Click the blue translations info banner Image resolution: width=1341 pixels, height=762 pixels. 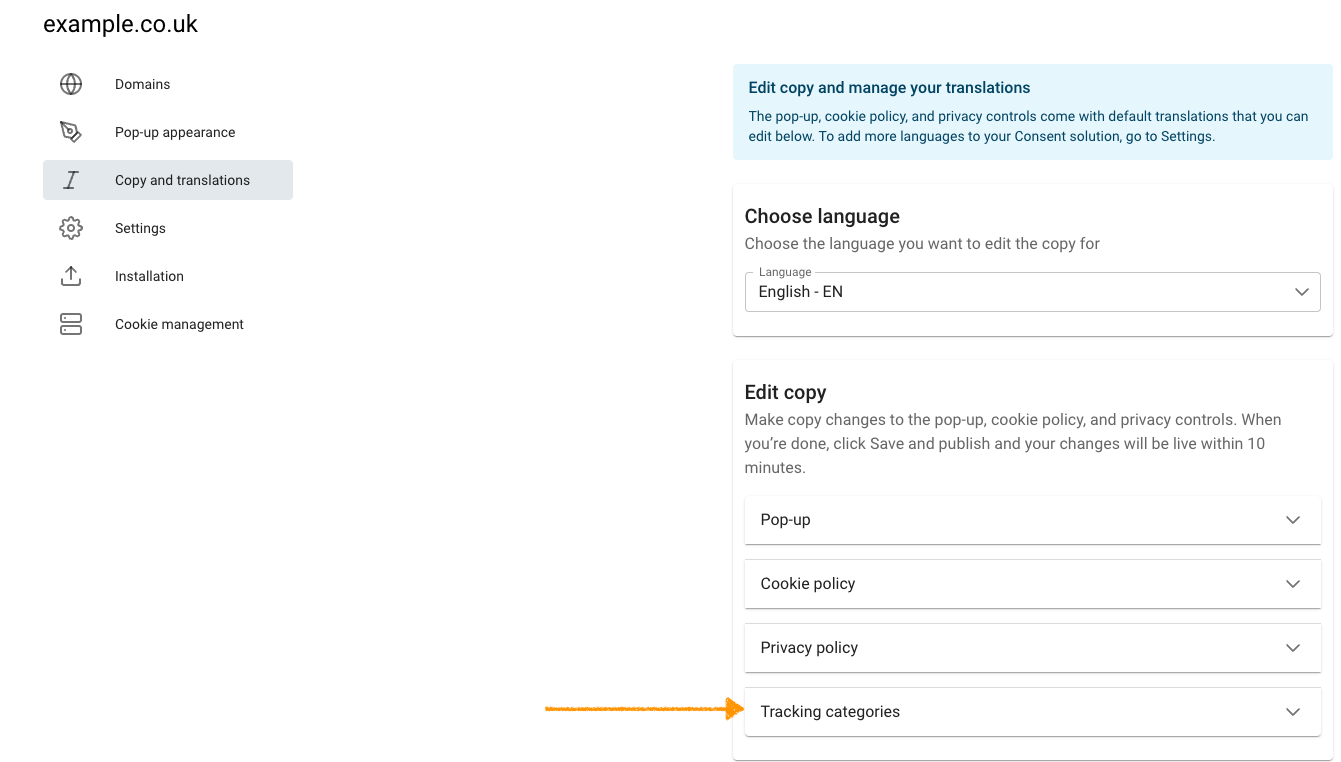(x=1032, y=111)
